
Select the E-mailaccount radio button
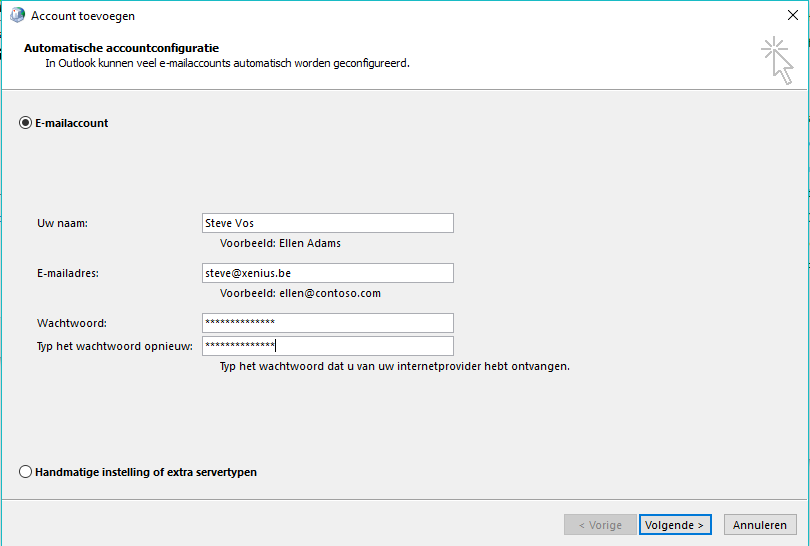[25, 123]
